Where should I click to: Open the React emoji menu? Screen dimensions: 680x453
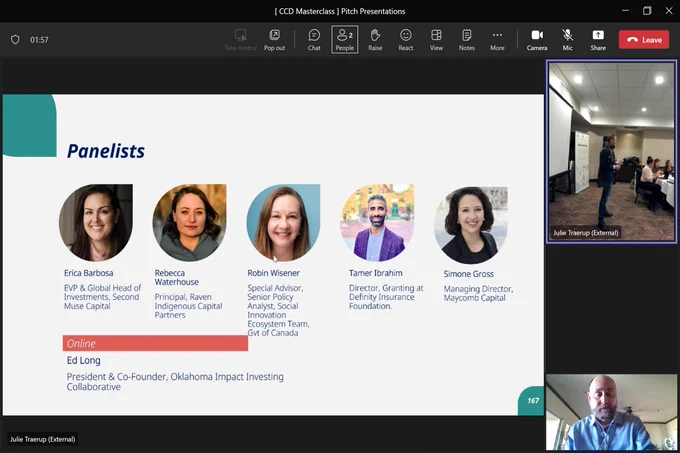(405, 39)
